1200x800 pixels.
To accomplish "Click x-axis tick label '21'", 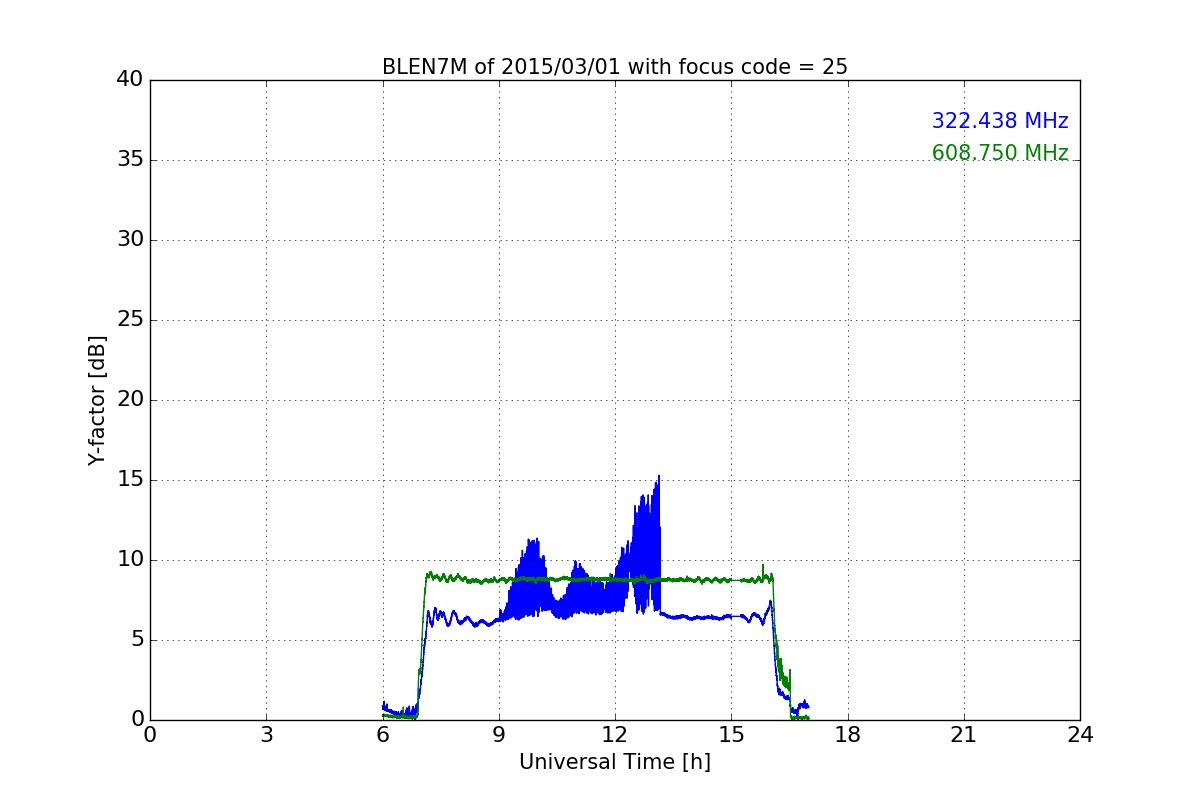I will [x=964, y=734].
